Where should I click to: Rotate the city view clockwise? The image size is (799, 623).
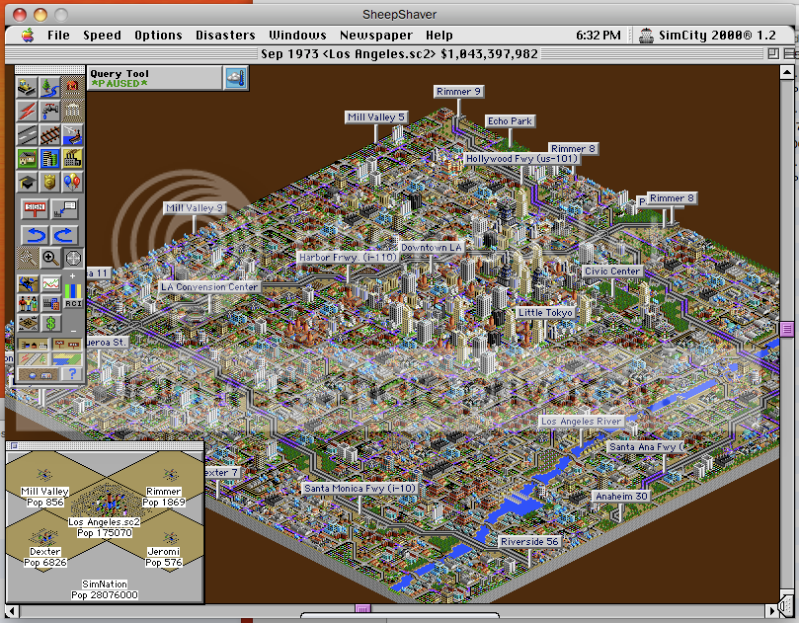(65, 235)
